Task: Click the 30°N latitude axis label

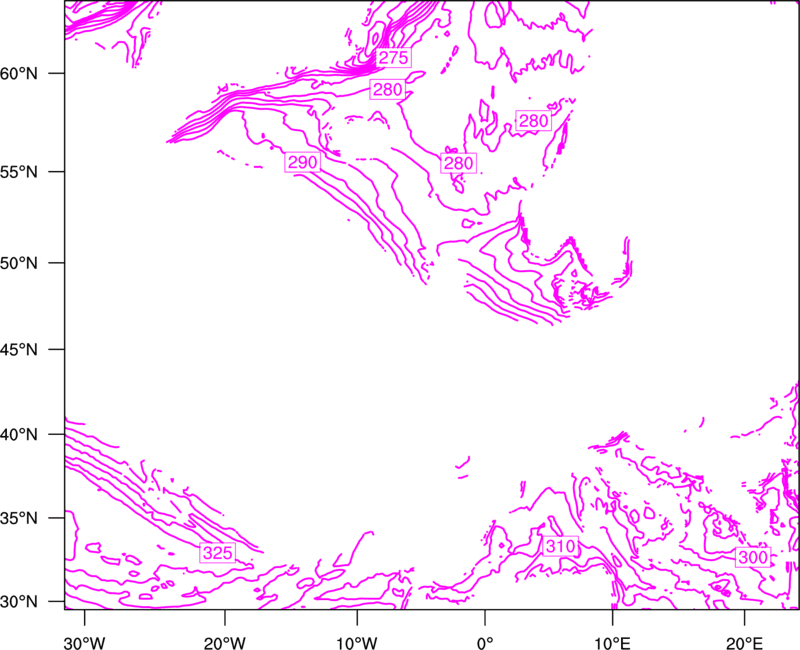Action: tap(19, 602)
